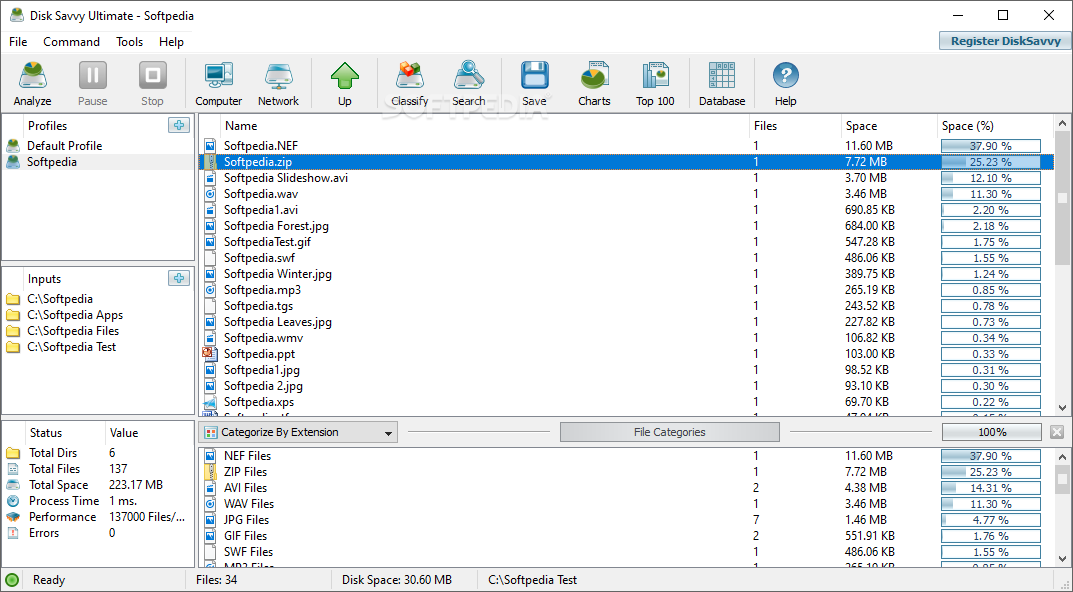Select the GIF Files category row

click(x=627, y=536)
